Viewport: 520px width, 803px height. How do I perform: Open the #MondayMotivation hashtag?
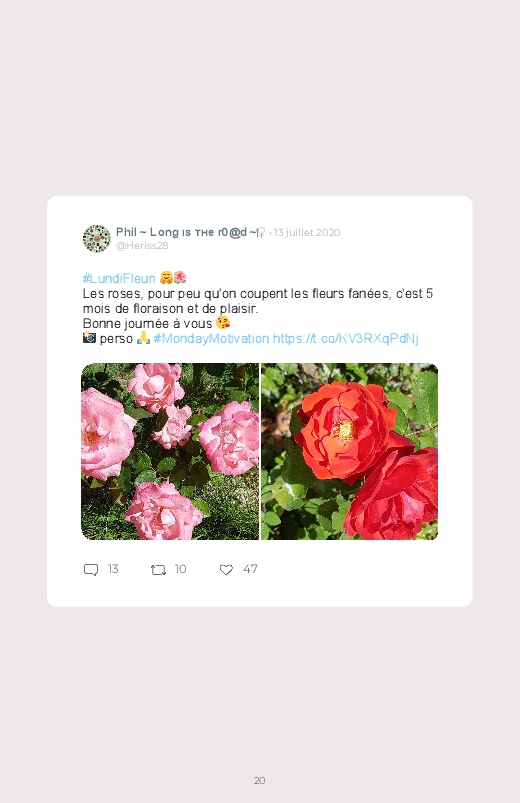click(x=211, y=339)
